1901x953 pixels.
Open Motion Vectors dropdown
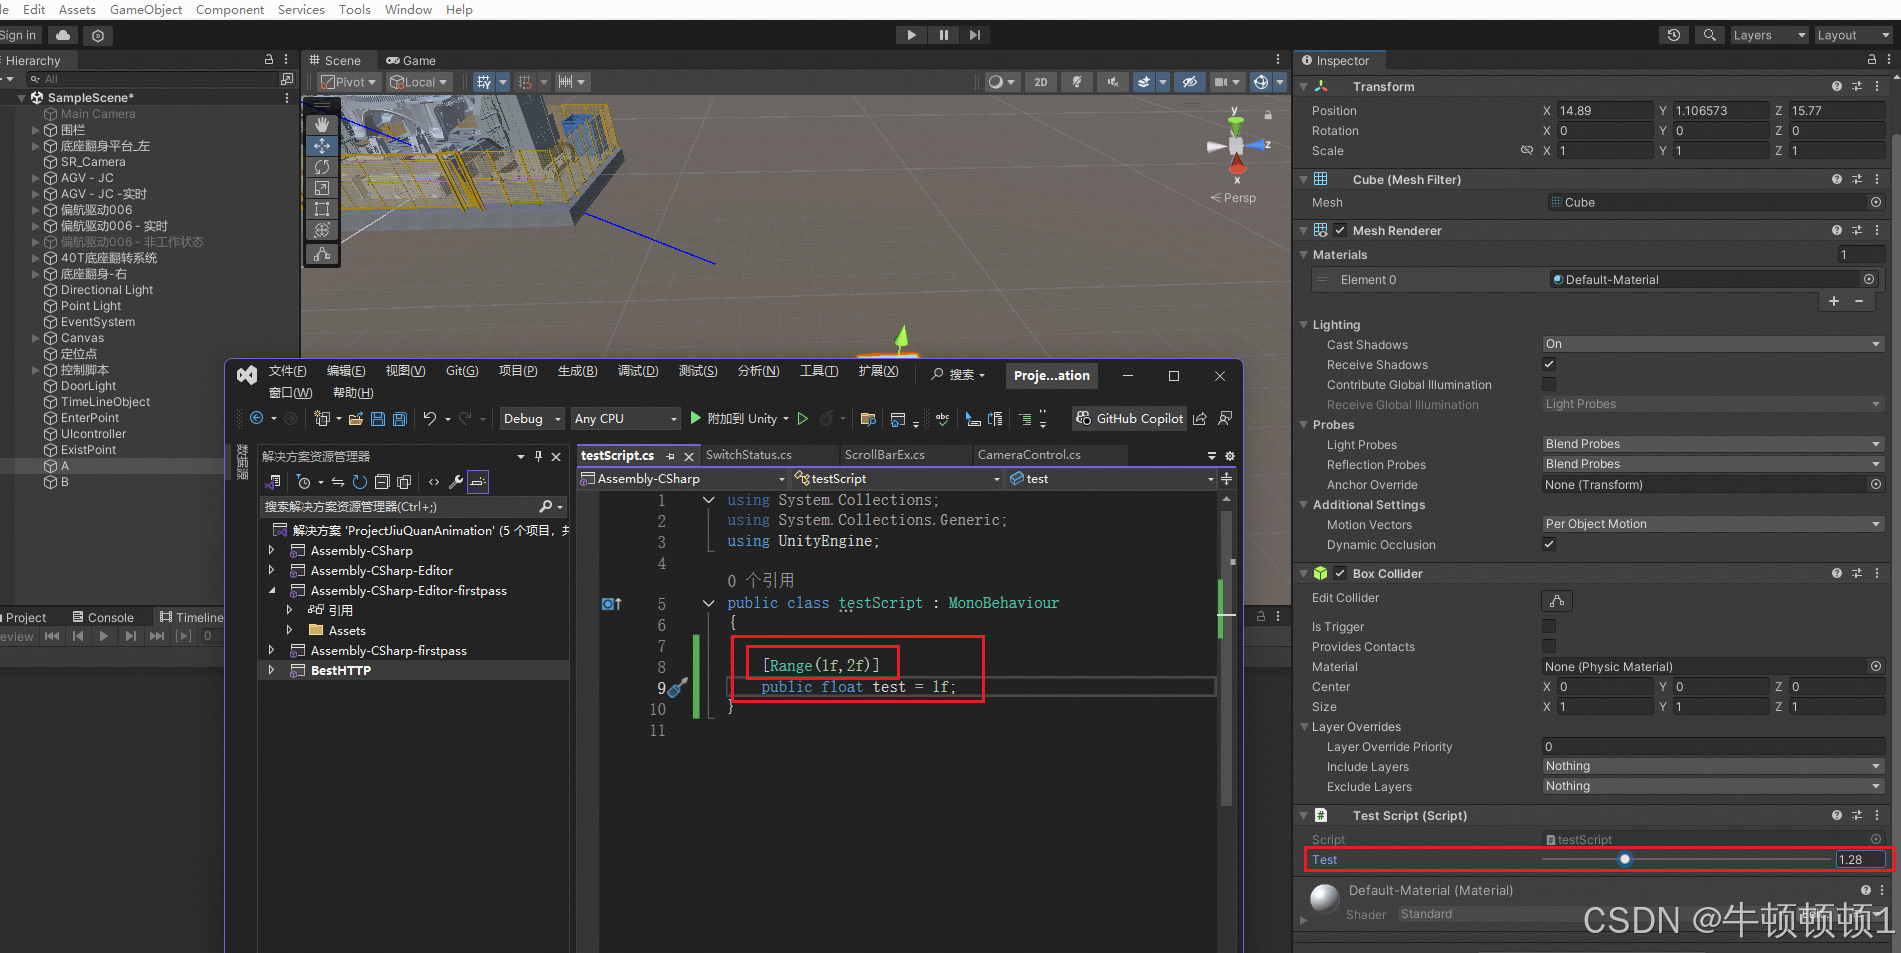(x=1713, y=525)
